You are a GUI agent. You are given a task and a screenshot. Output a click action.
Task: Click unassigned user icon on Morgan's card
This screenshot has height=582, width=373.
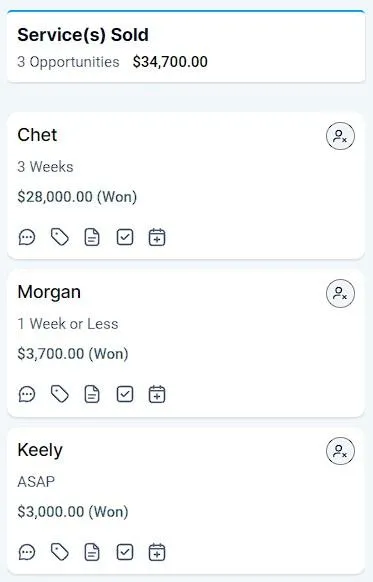(x=340, y=294)
